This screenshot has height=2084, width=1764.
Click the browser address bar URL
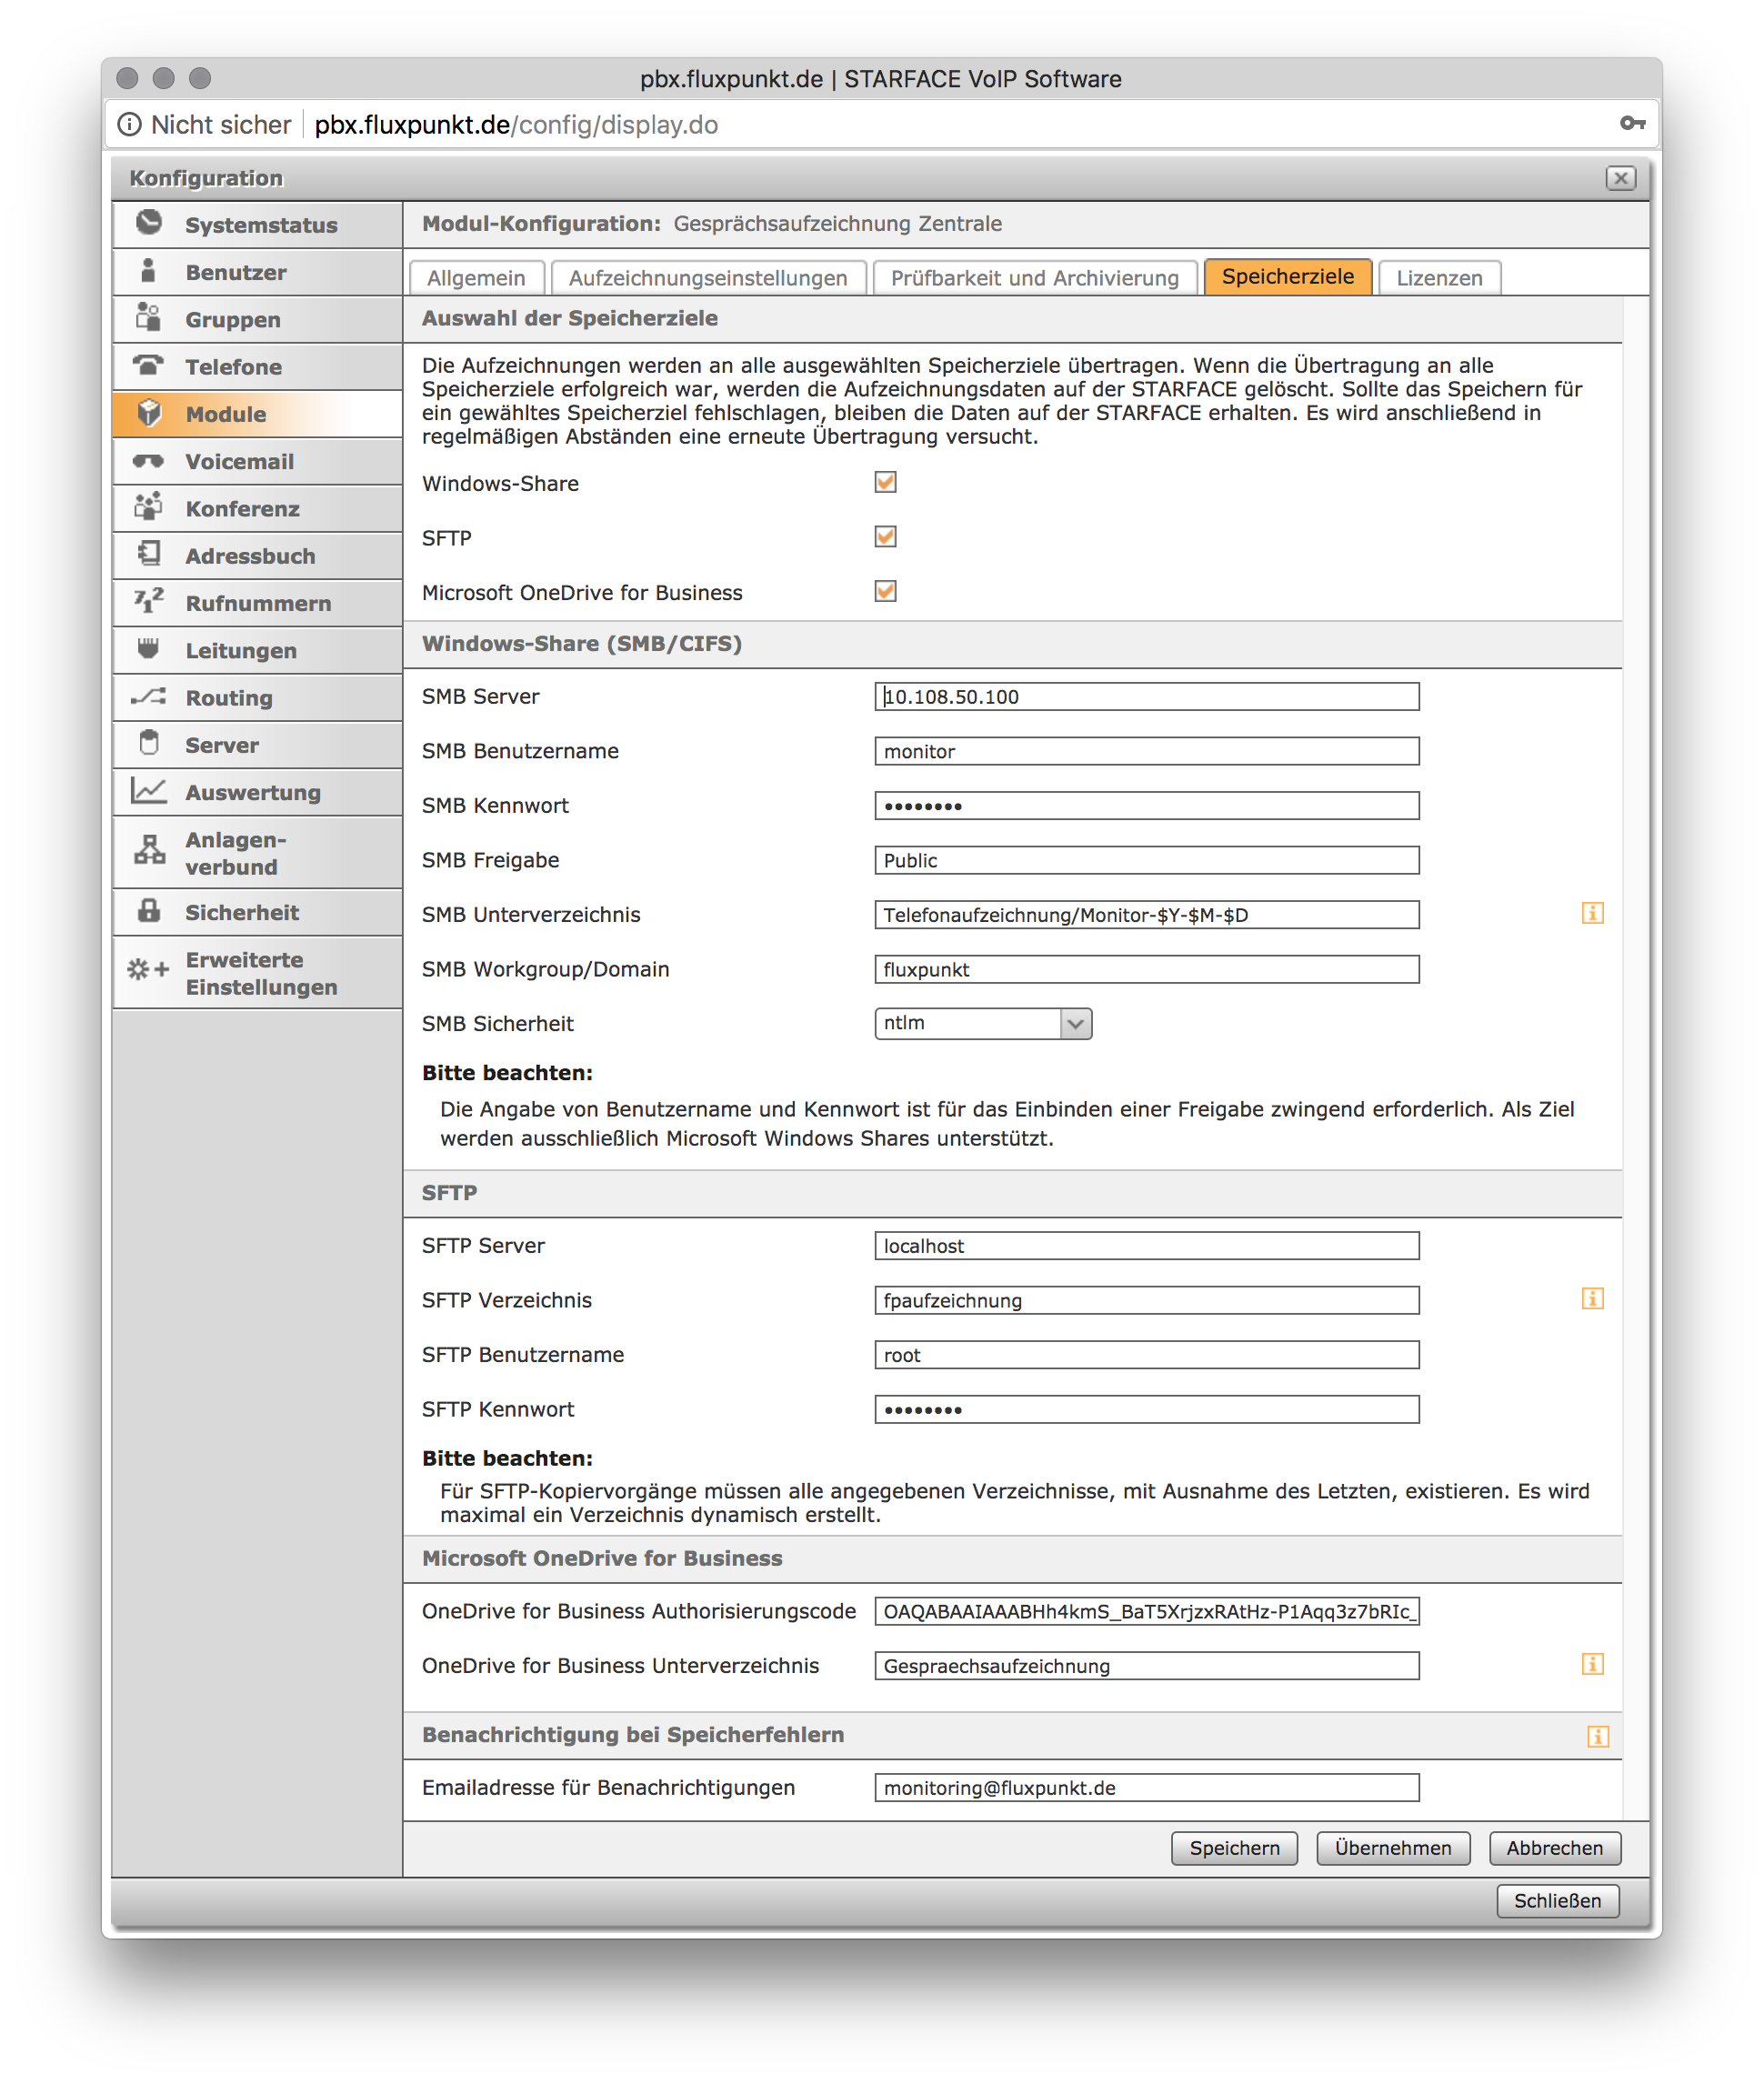pos(516,125)
